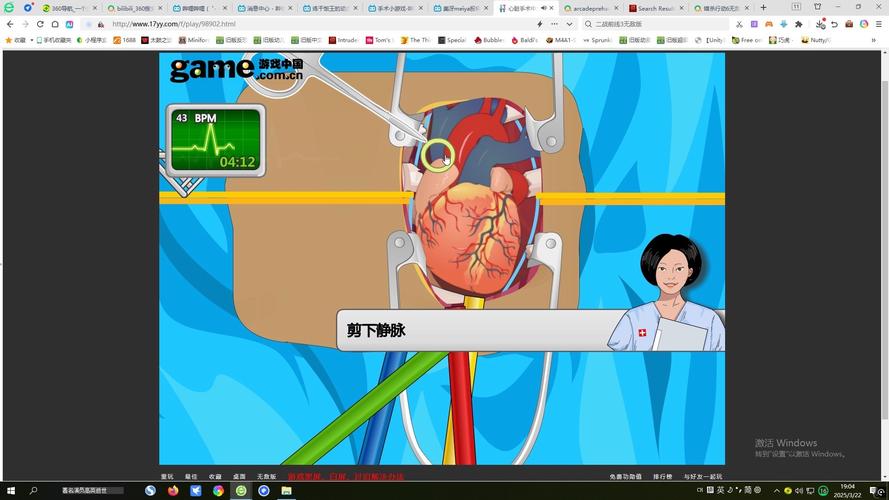Launch Firefox from the taskbar

tap(173, 490)
